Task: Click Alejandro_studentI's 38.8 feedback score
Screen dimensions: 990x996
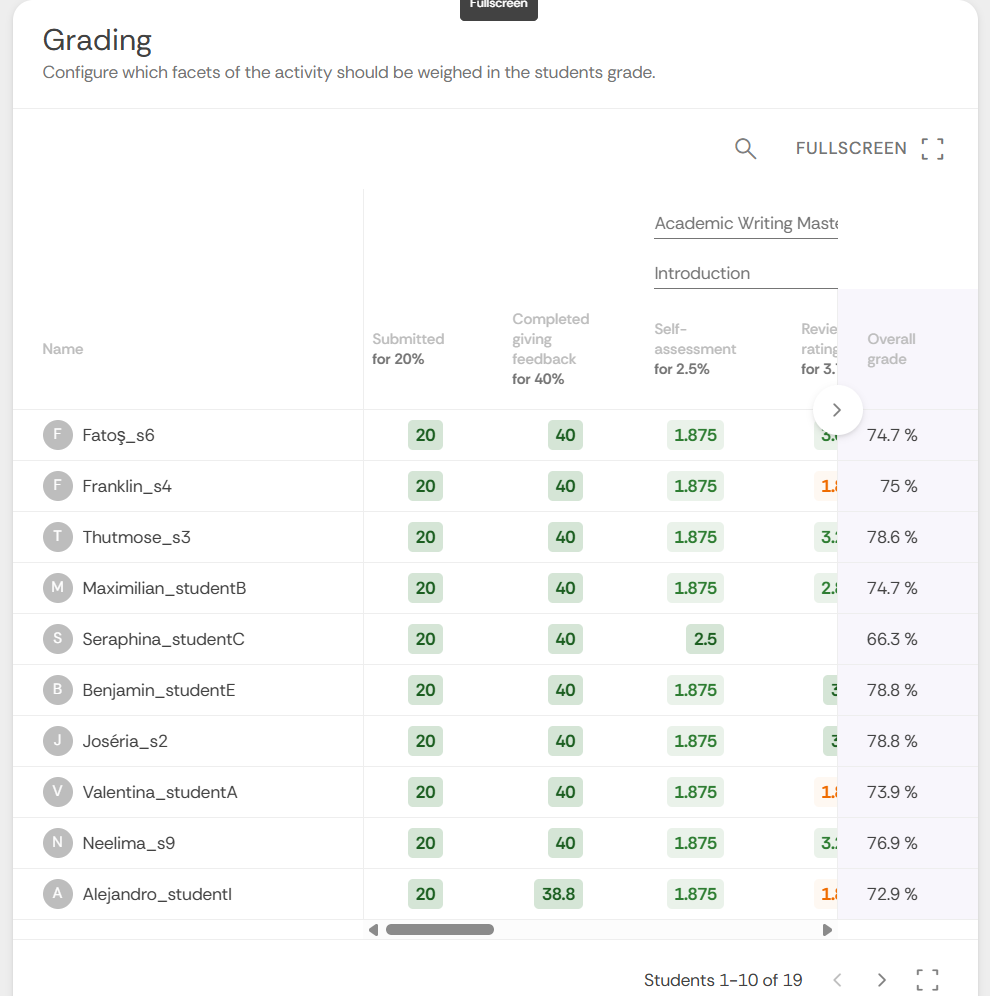Action: 558,894
